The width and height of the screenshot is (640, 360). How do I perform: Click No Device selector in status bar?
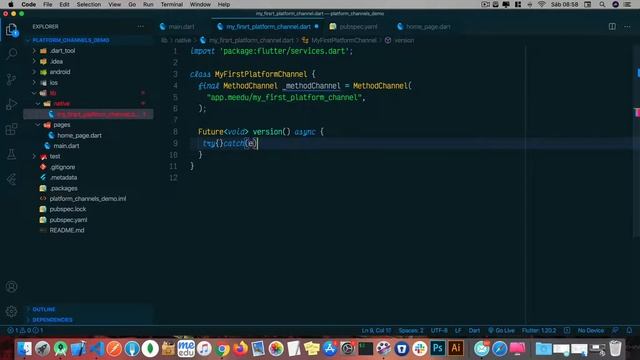click(x=590, y=330)
